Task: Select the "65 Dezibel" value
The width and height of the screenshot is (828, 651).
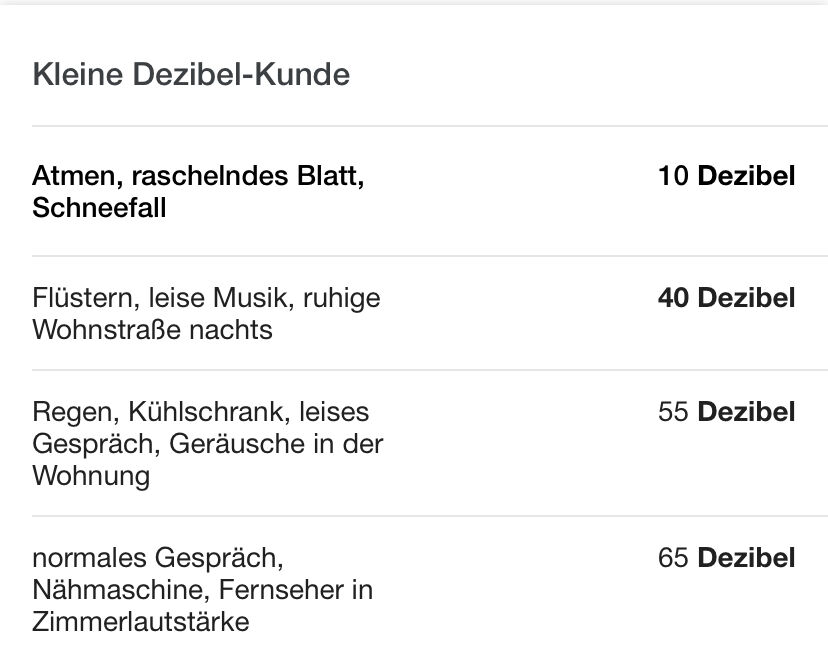Action: click(726, 558)
